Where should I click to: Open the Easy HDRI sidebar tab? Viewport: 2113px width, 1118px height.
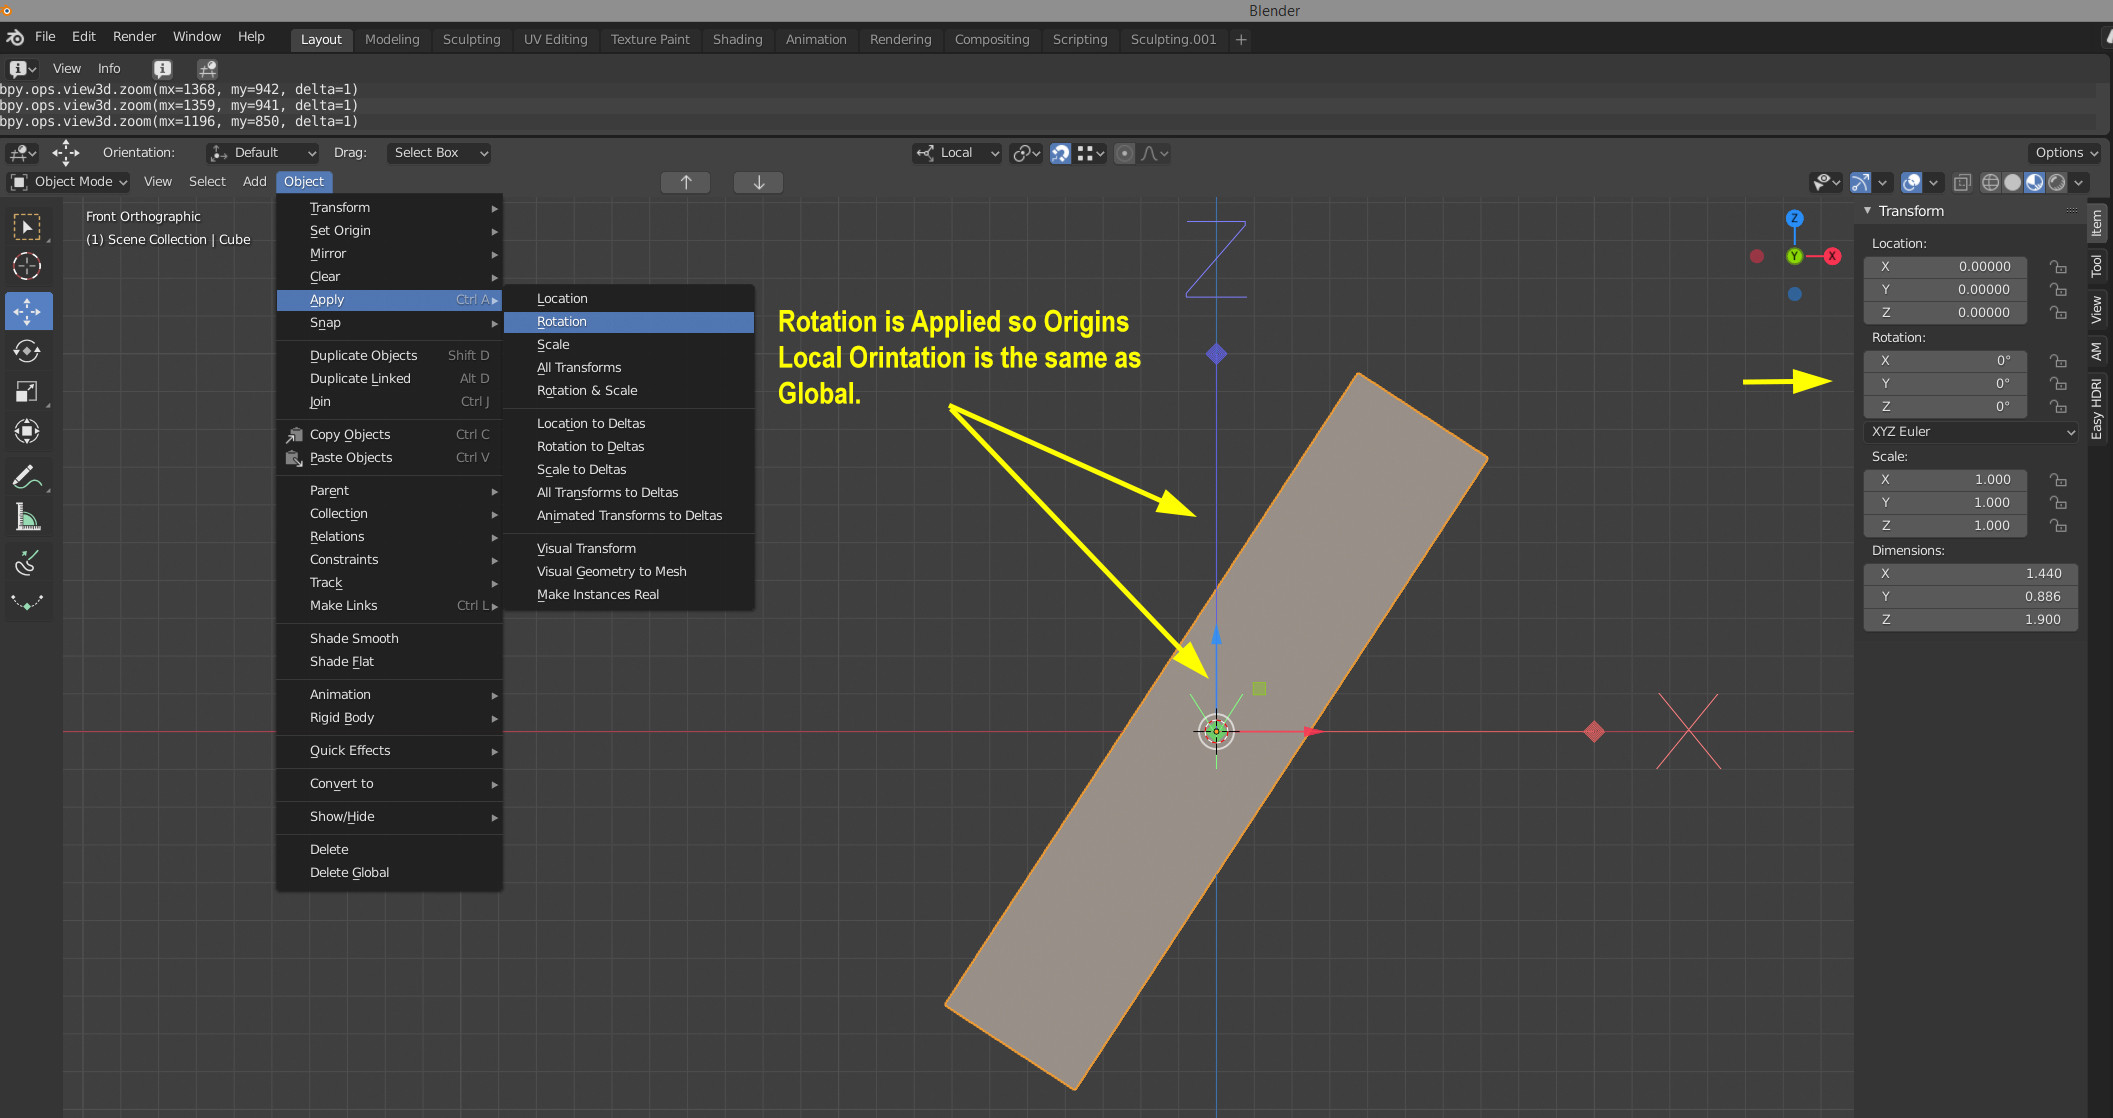coord(2097,409)
